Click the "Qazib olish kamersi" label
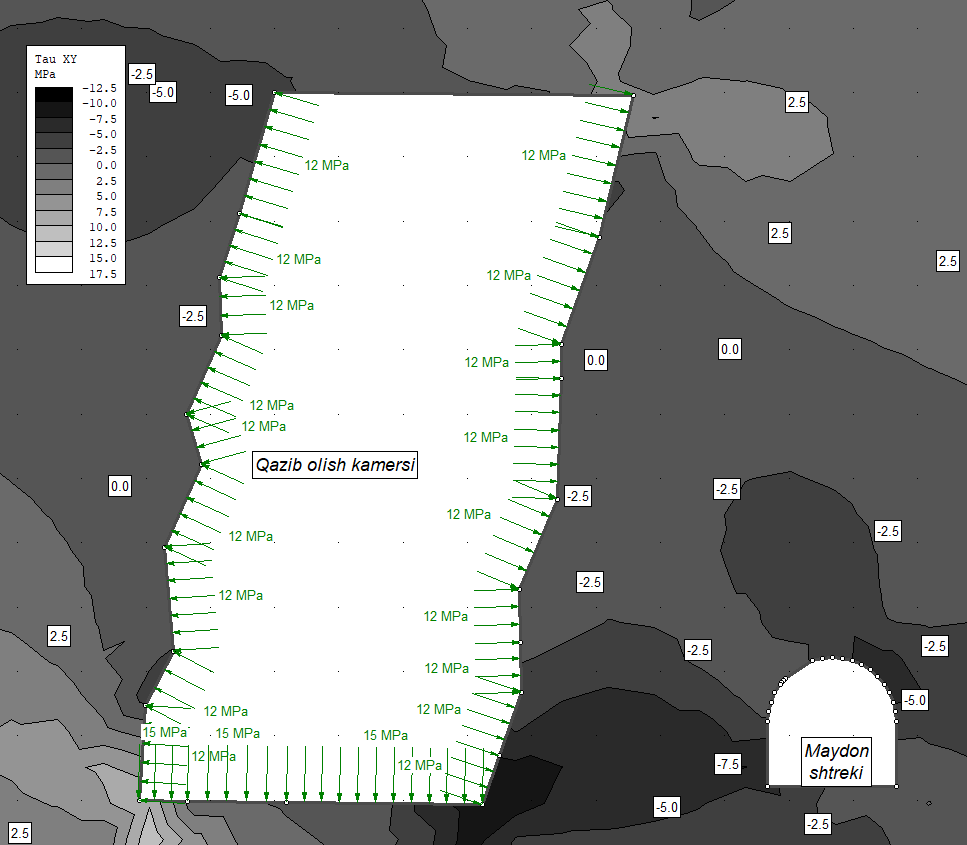967x845 pixels. tap(335, 464)
